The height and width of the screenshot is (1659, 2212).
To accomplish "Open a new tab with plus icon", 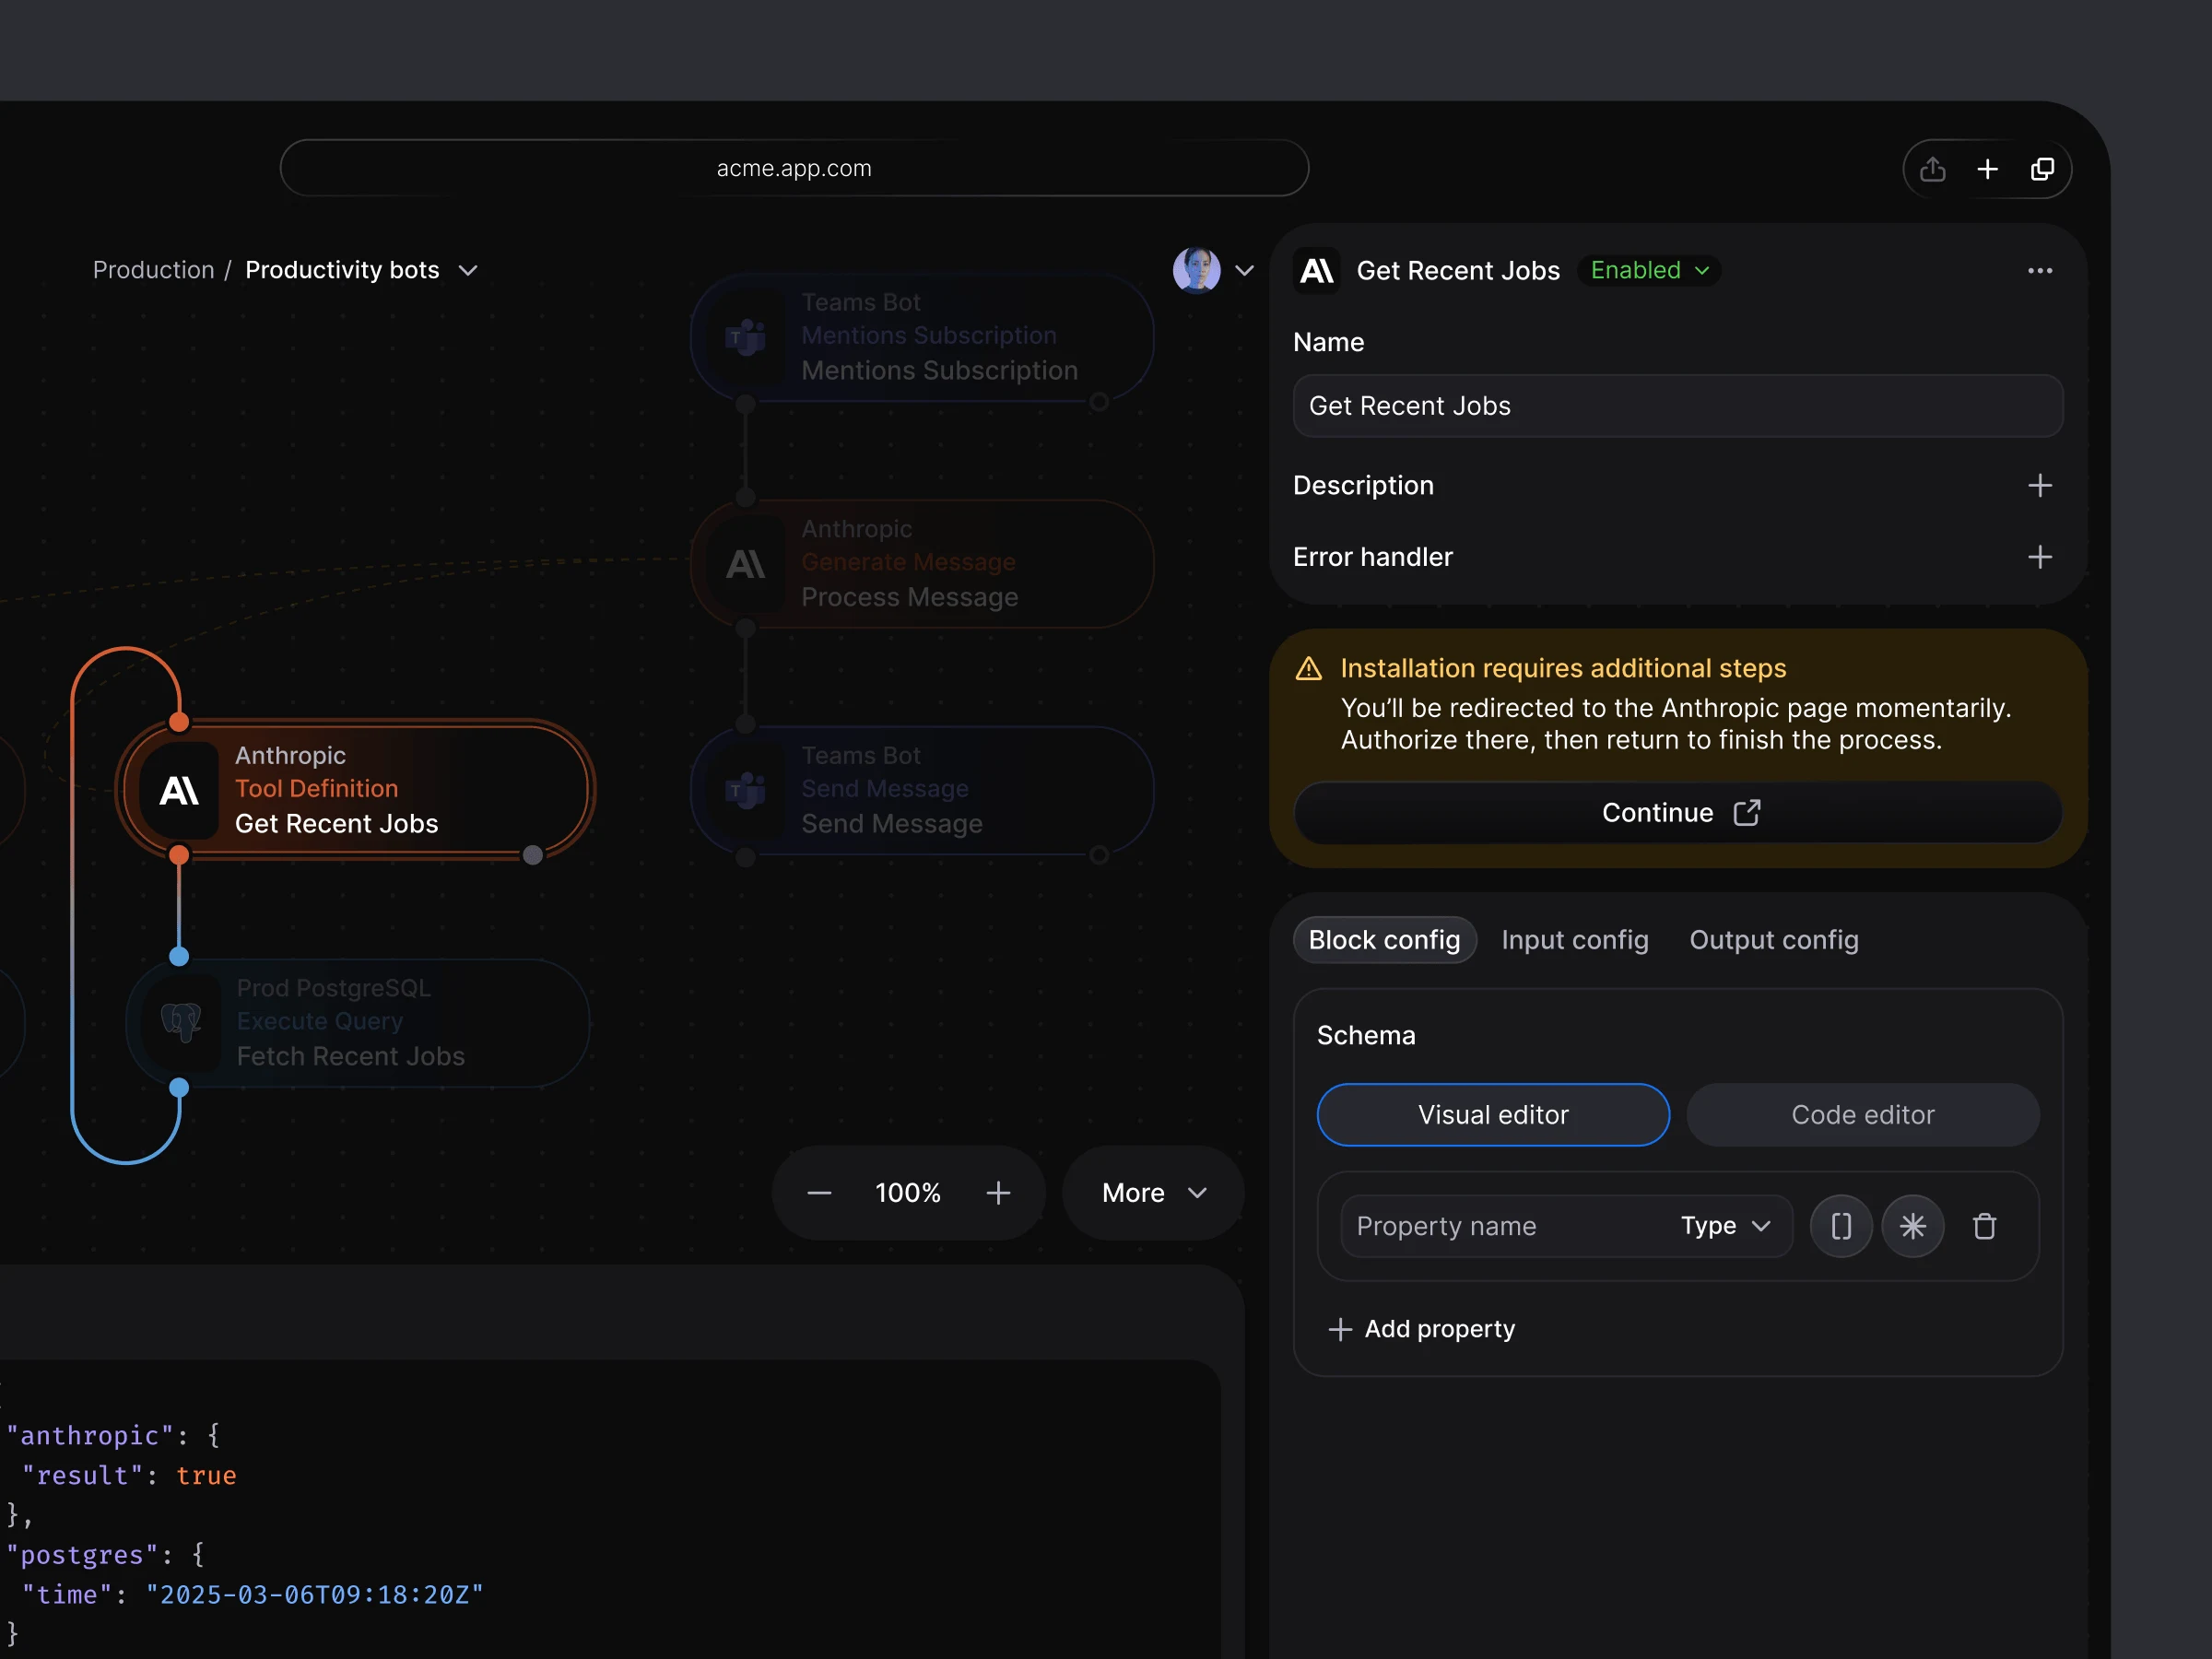I will [1987, 169].
